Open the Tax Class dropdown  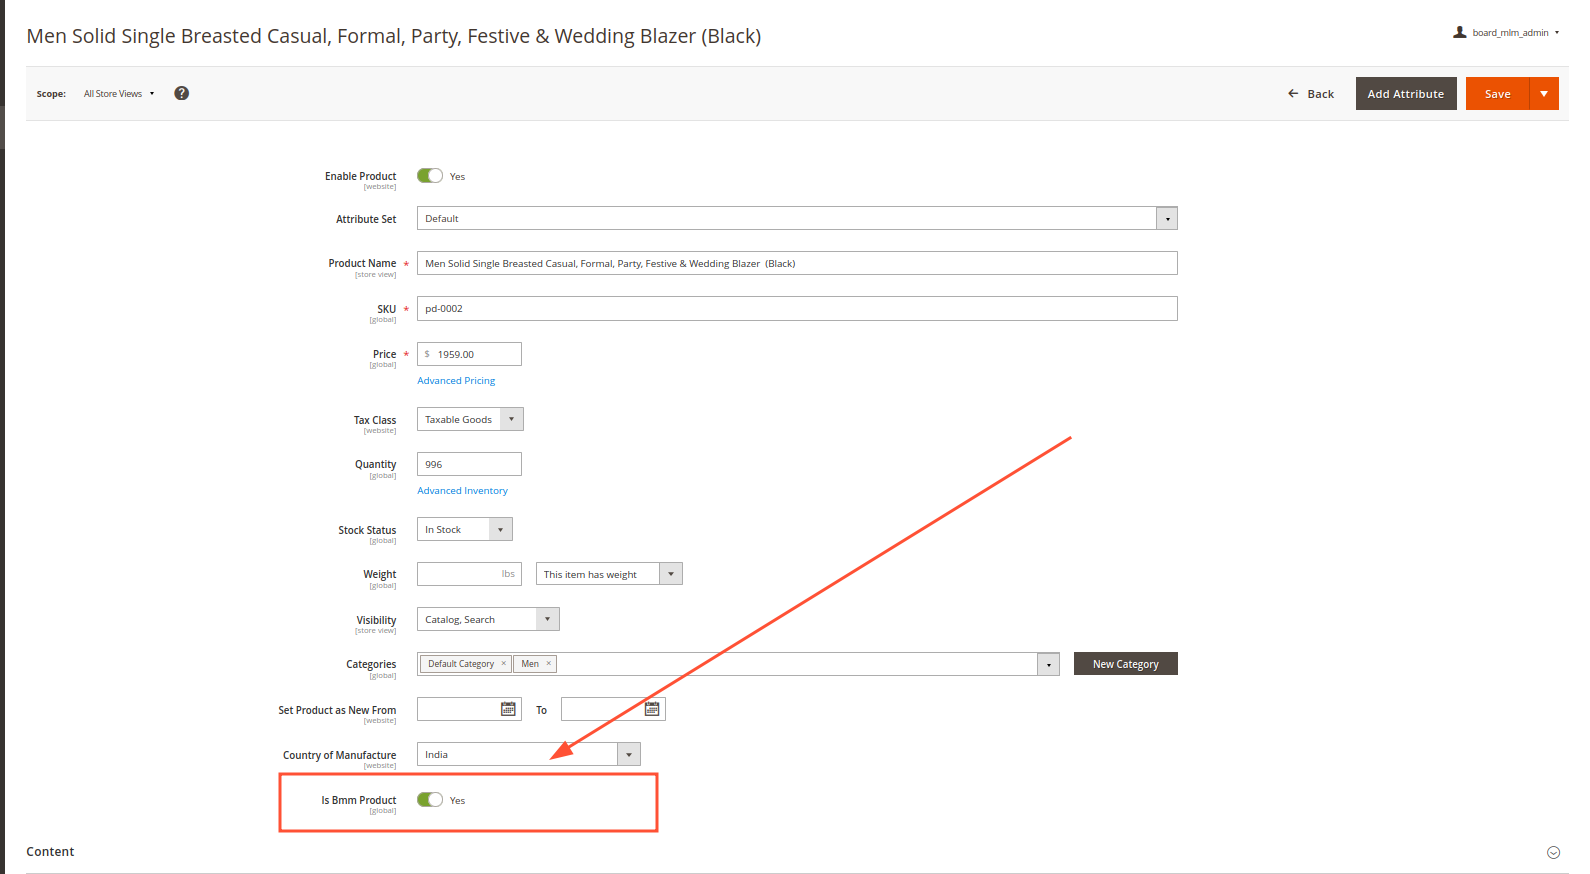[511, 419]
